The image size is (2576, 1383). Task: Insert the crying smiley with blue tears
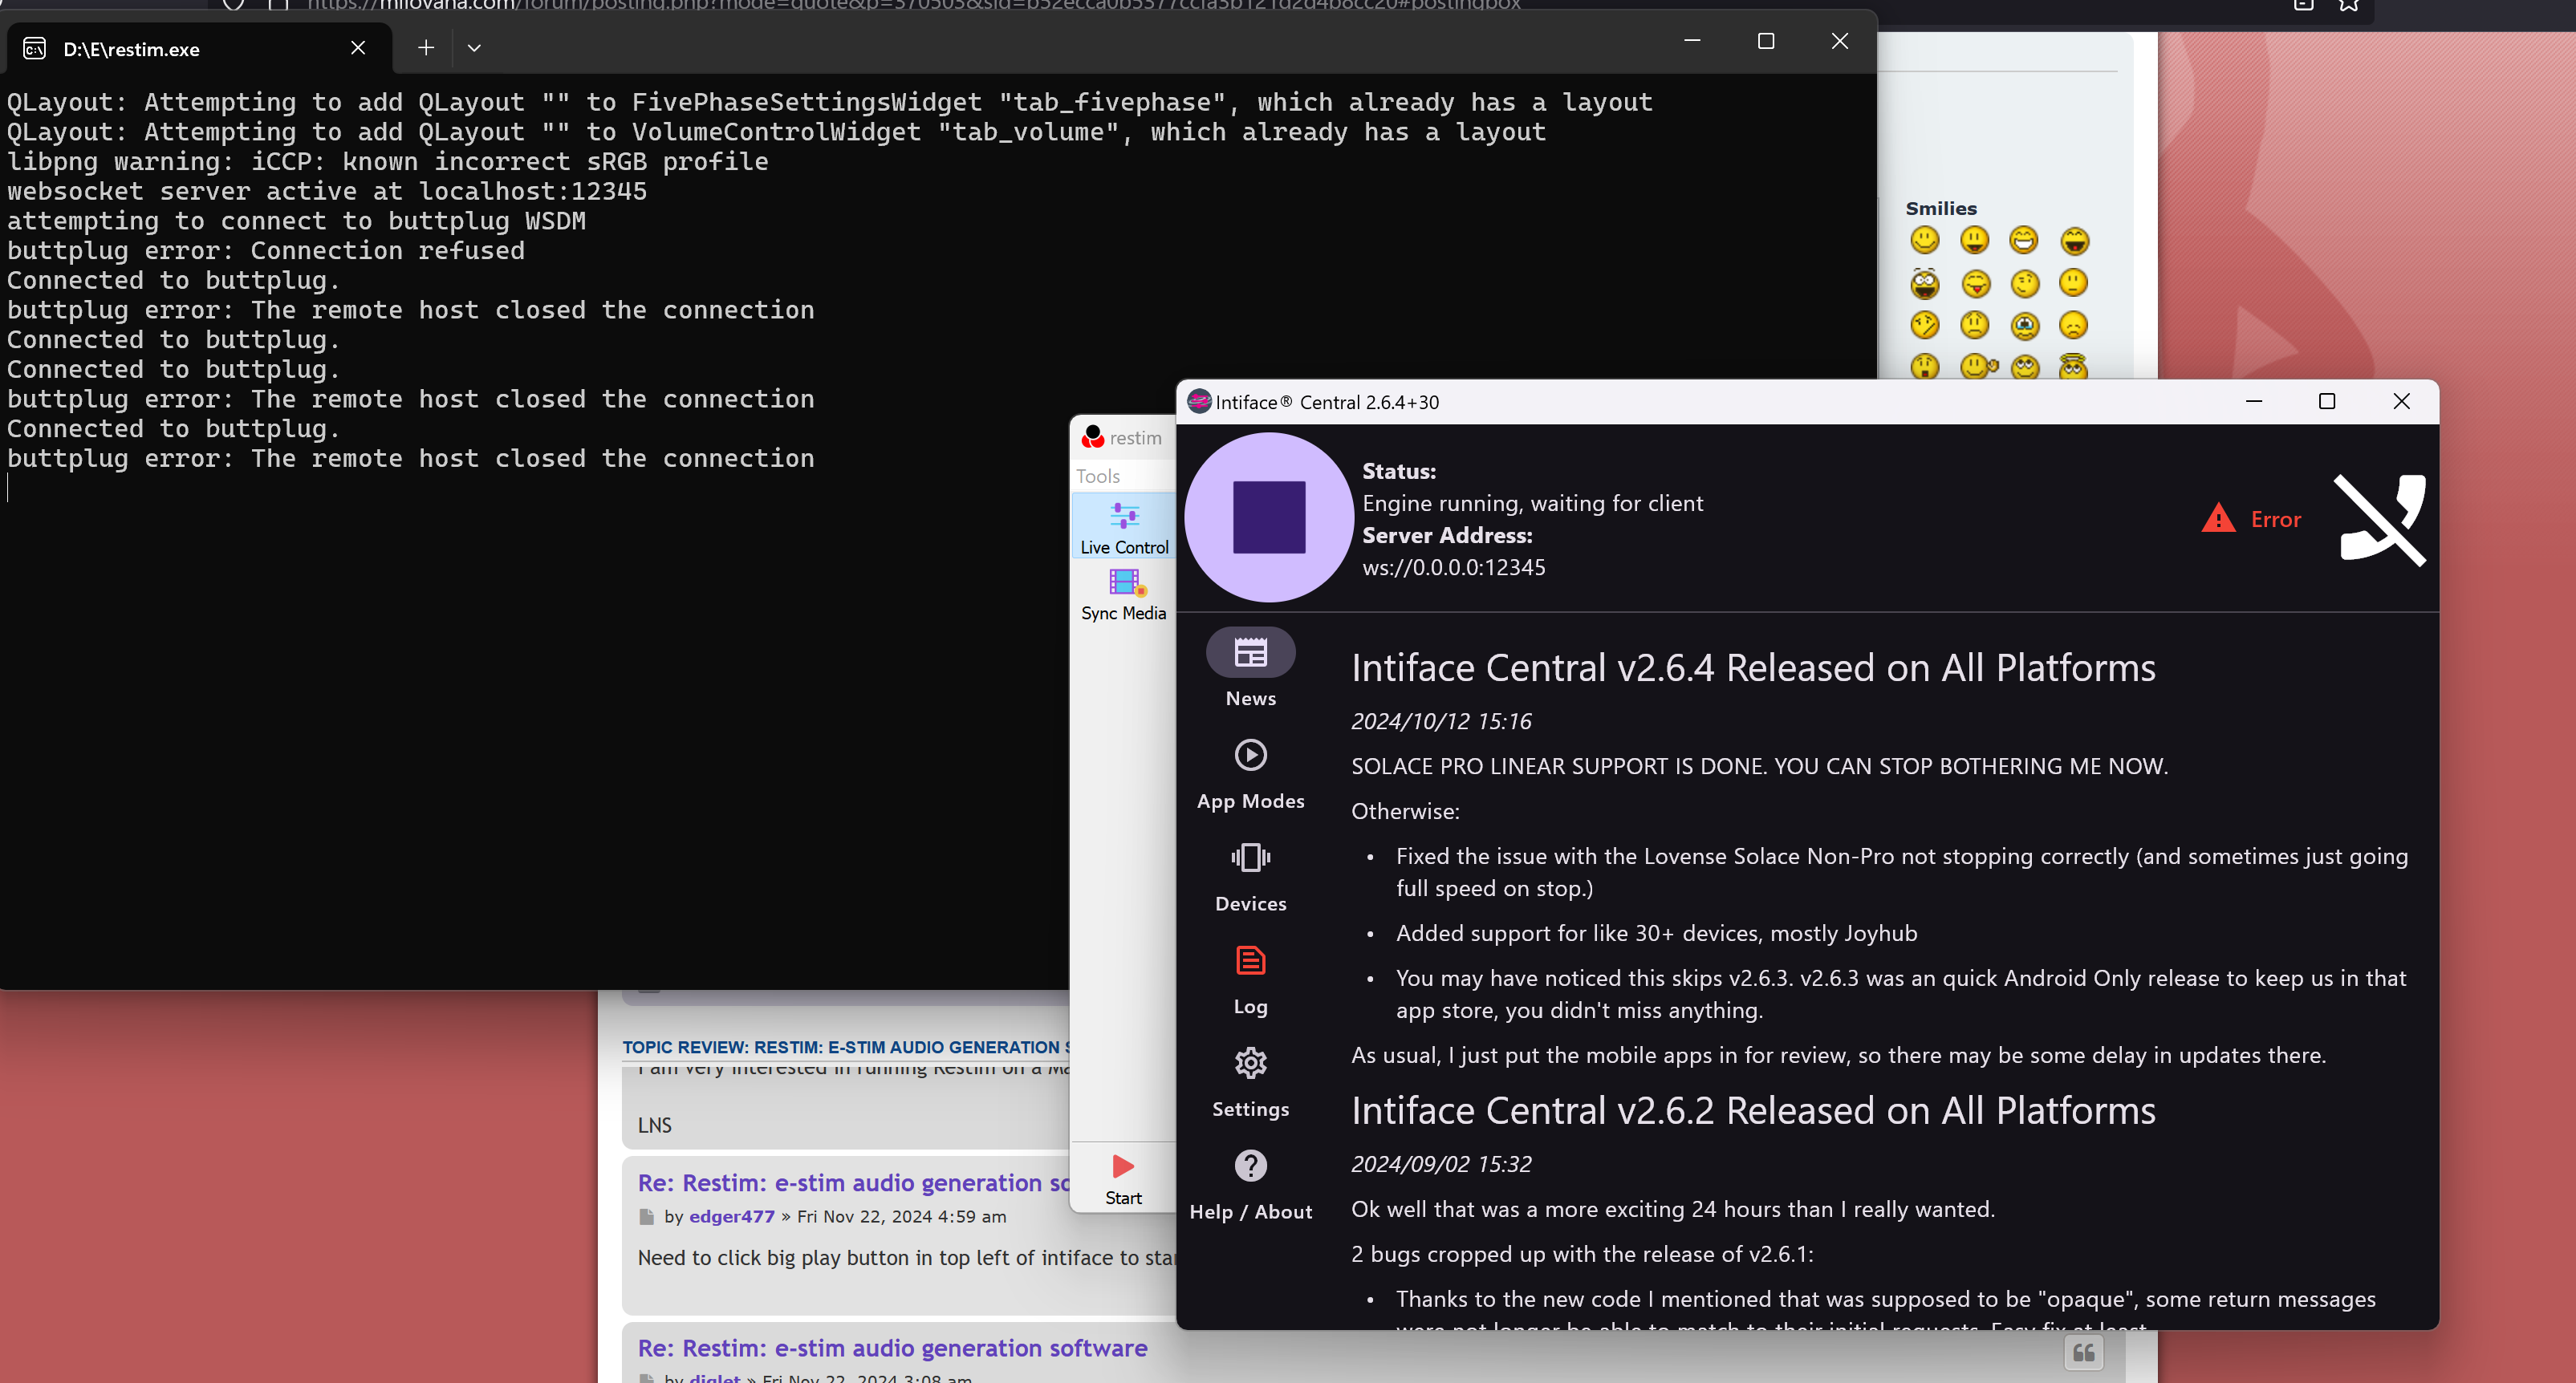[2025, 326]
